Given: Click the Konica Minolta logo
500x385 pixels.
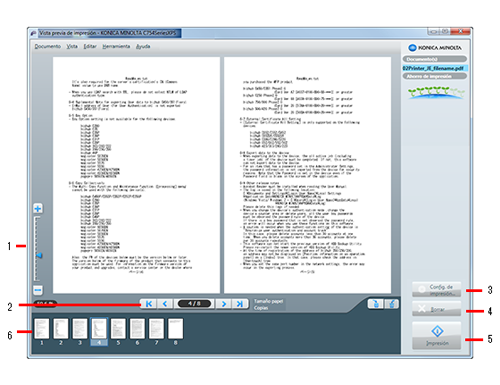Looking at the screenshot, I should click(x=435, y=48).
